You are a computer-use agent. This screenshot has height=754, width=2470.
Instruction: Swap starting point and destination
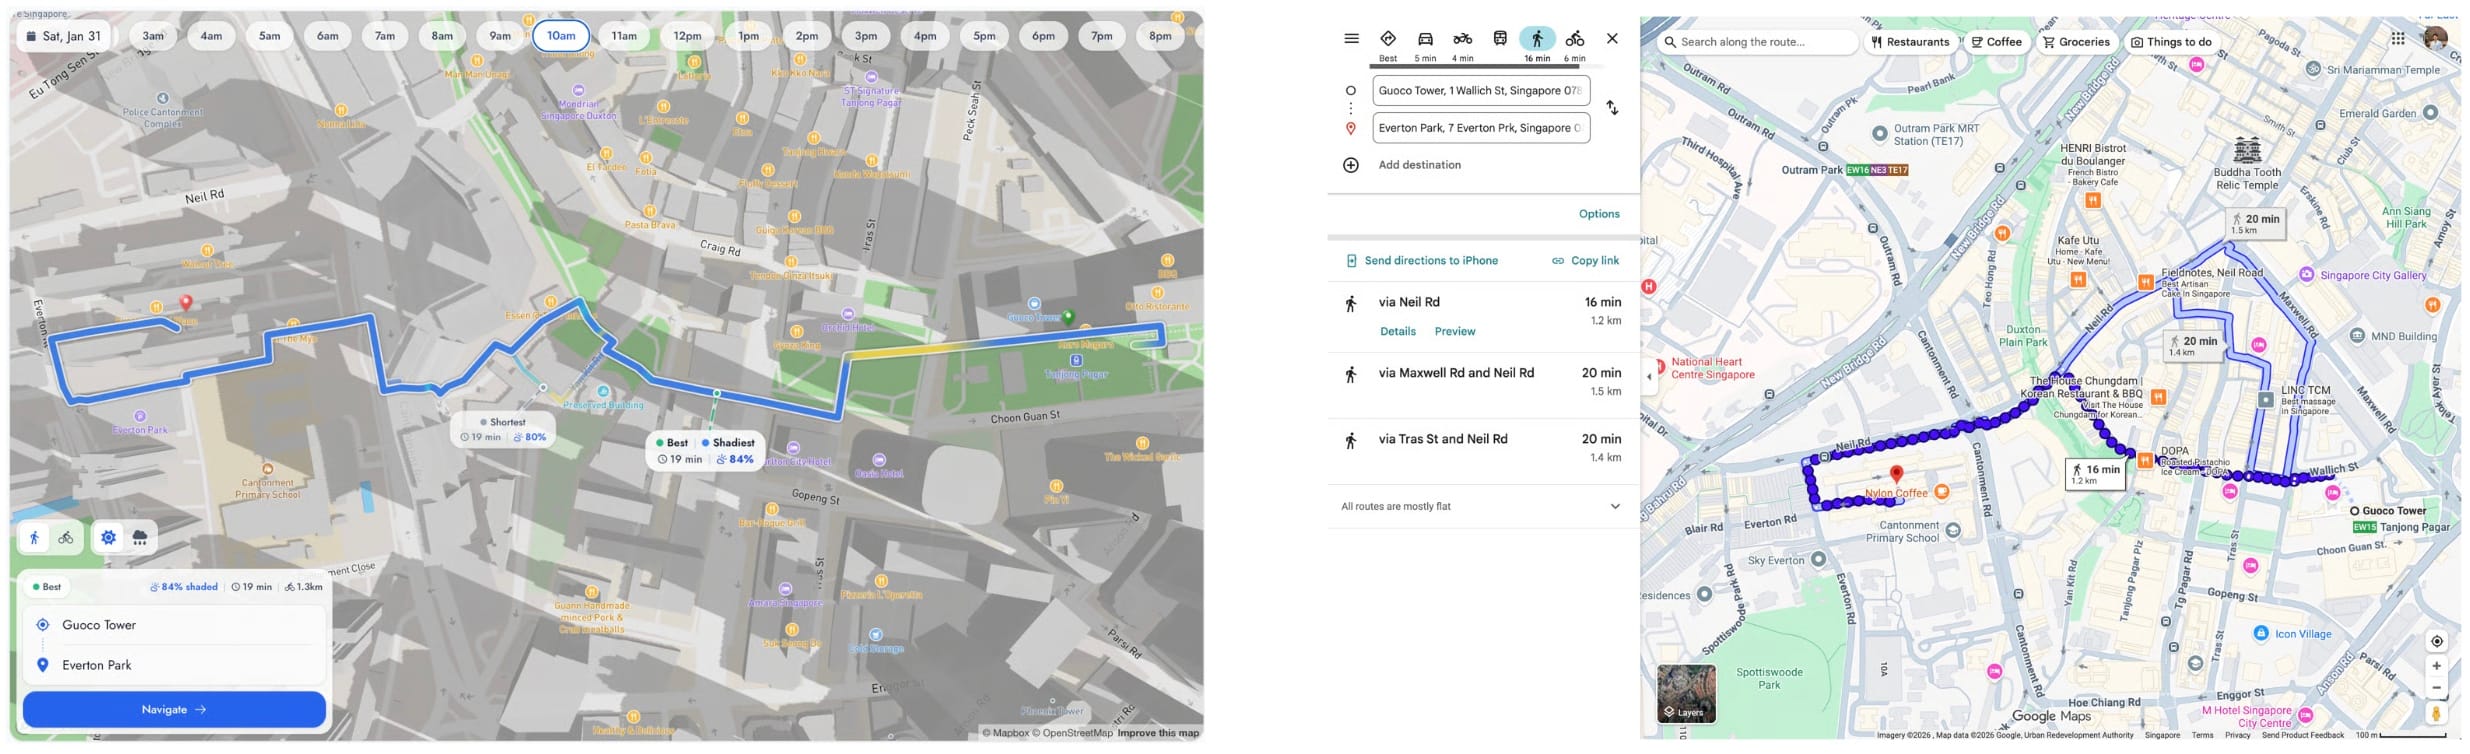tap(1612, 108)
